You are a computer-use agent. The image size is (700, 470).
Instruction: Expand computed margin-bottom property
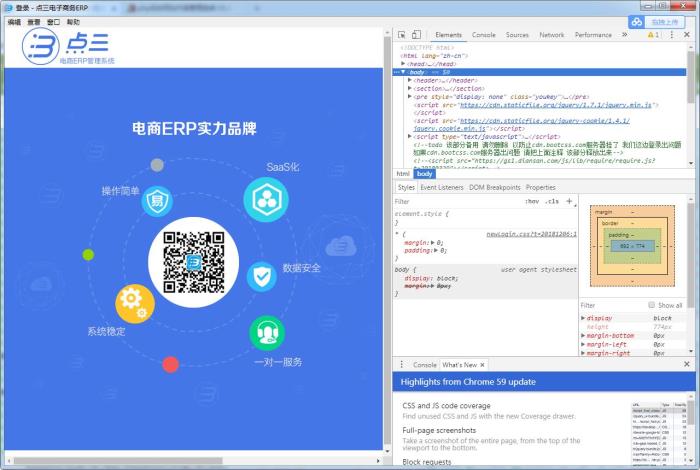(x=583, y=336)
